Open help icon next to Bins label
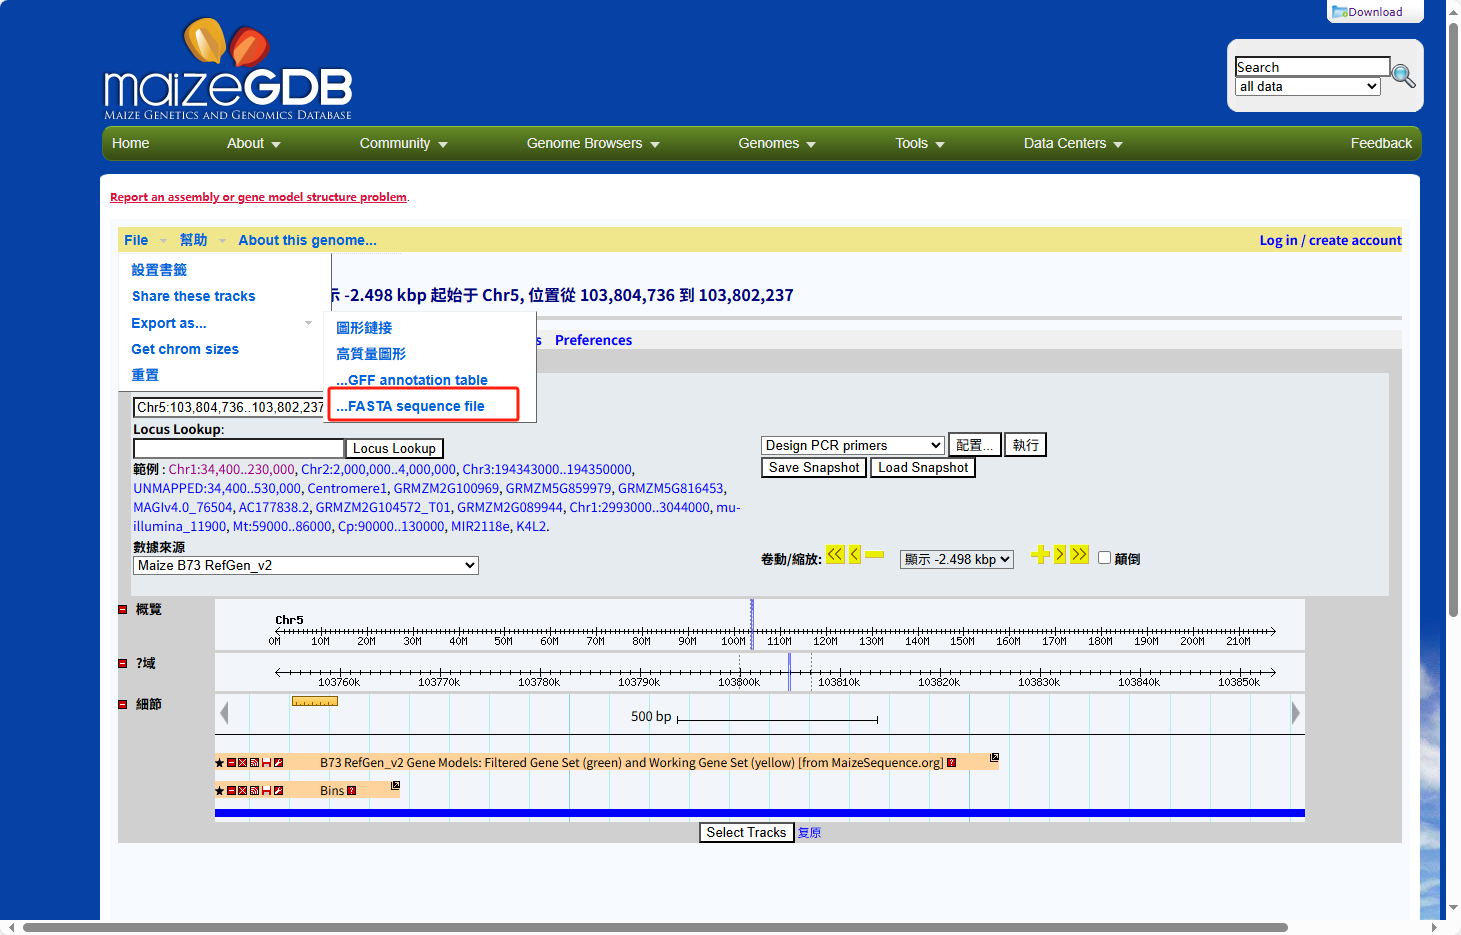 352,791
